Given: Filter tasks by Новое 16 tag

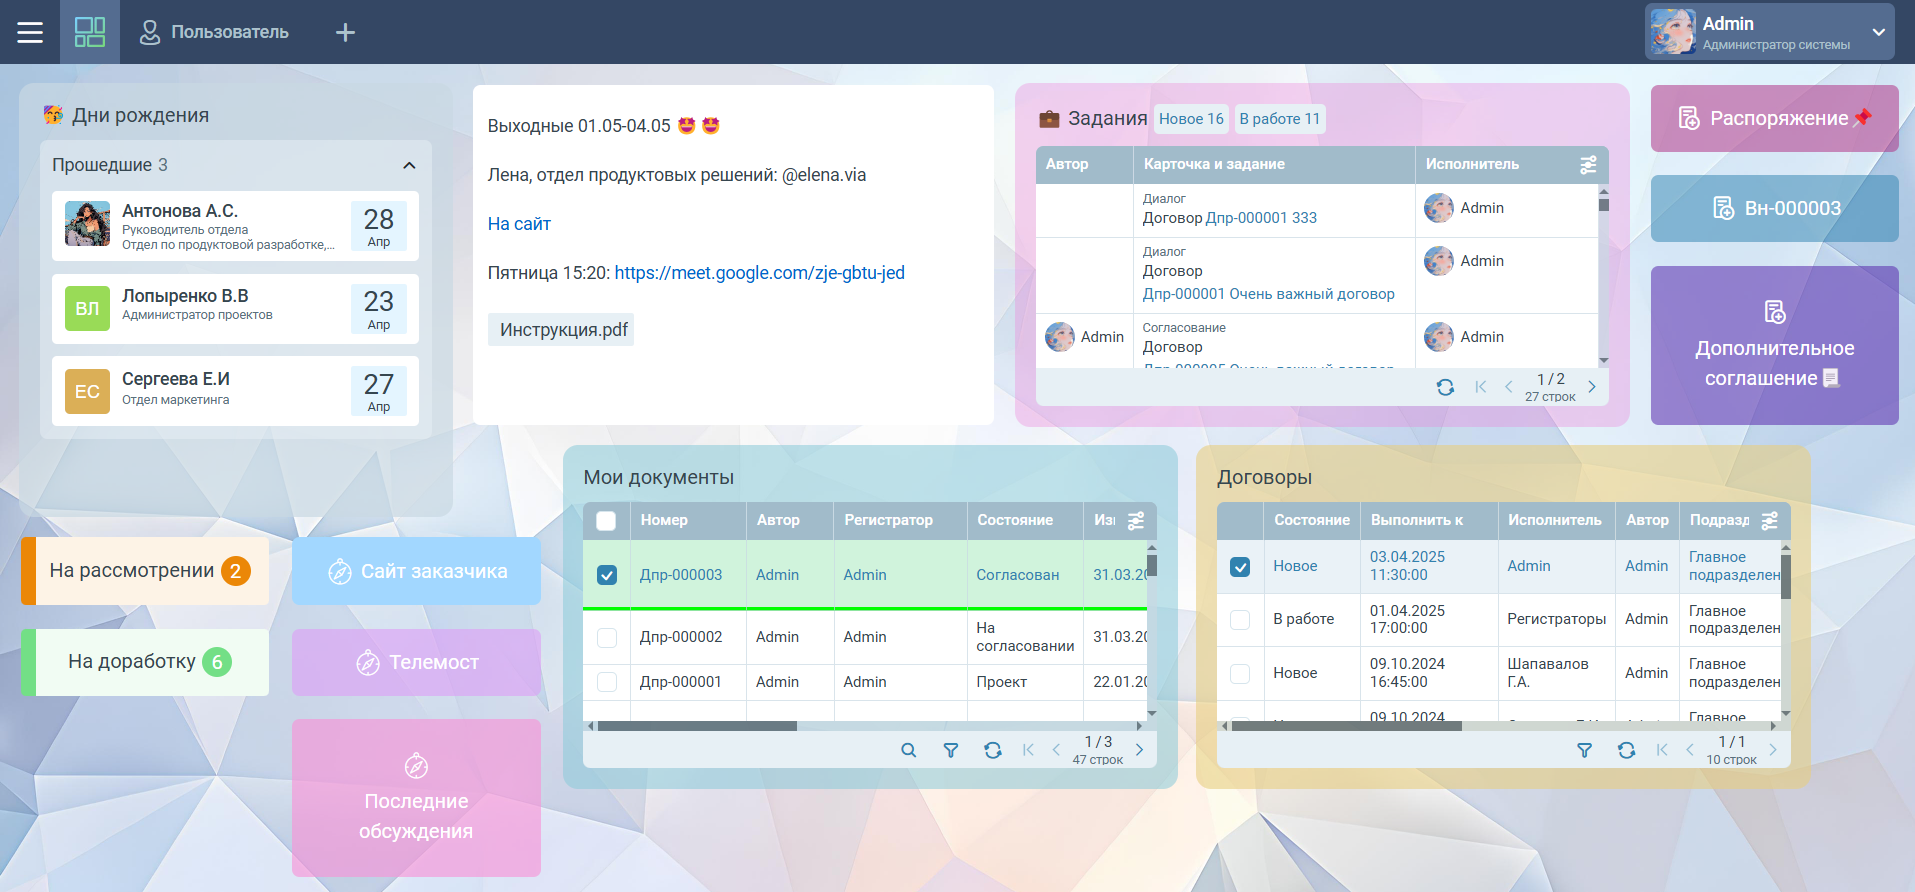Looking at the screenshot, I should tap(1191, 119).
